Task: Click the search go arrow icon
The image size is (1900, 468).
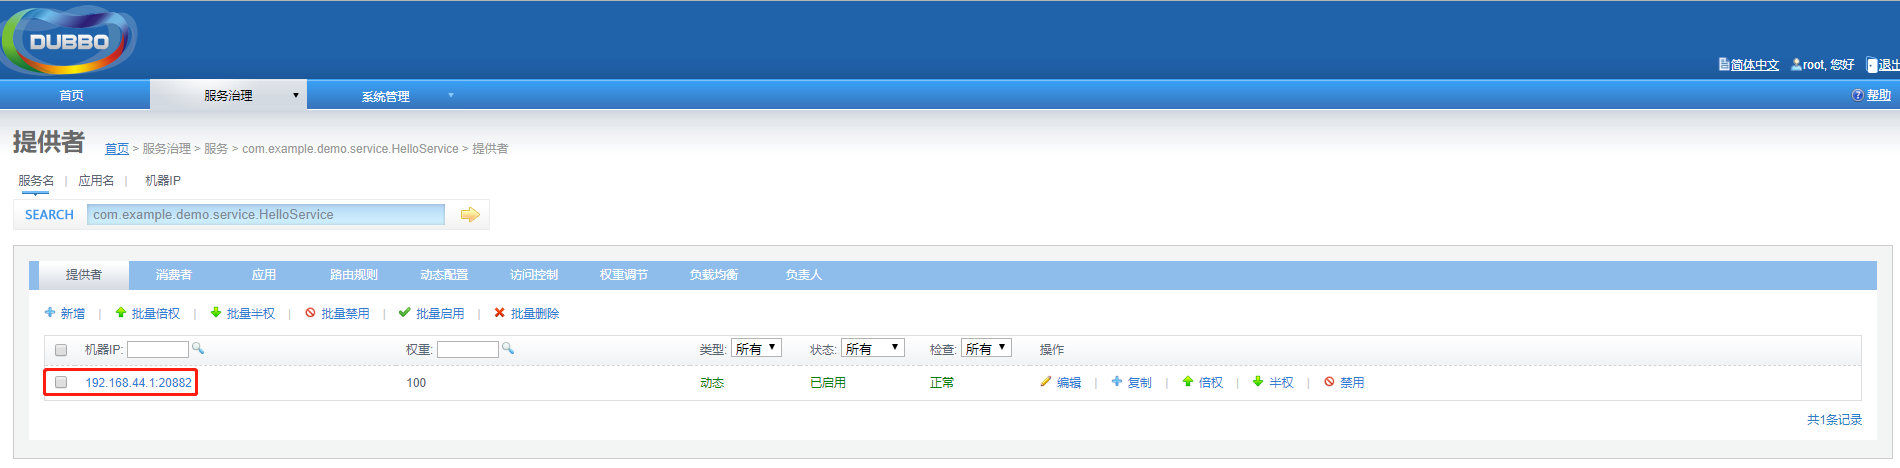Action: tap(470, 214)
